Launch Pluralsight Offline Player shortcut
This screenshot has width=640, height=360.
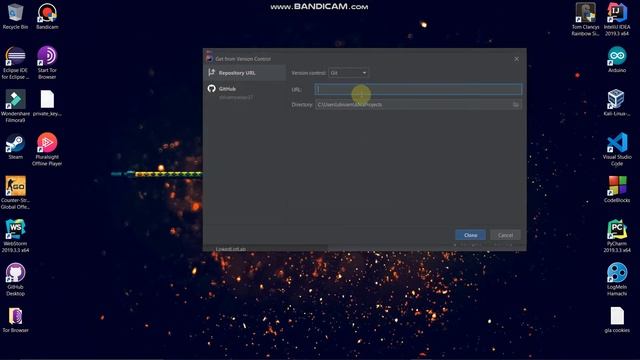tap(47, 149)
